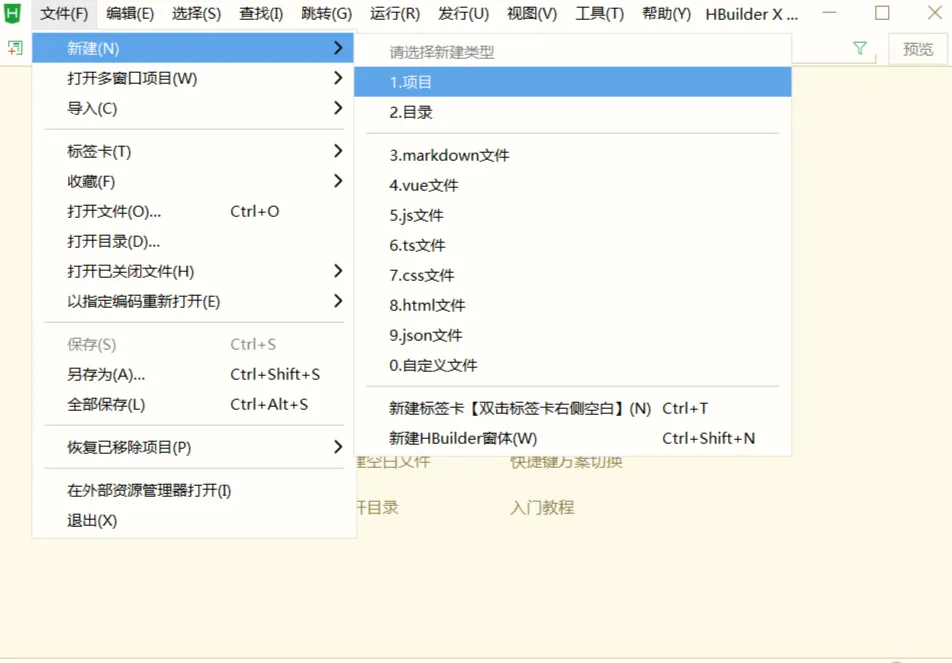Expand the 标签卡(T) submenu

pyautogui.click(x=99, y=151)
